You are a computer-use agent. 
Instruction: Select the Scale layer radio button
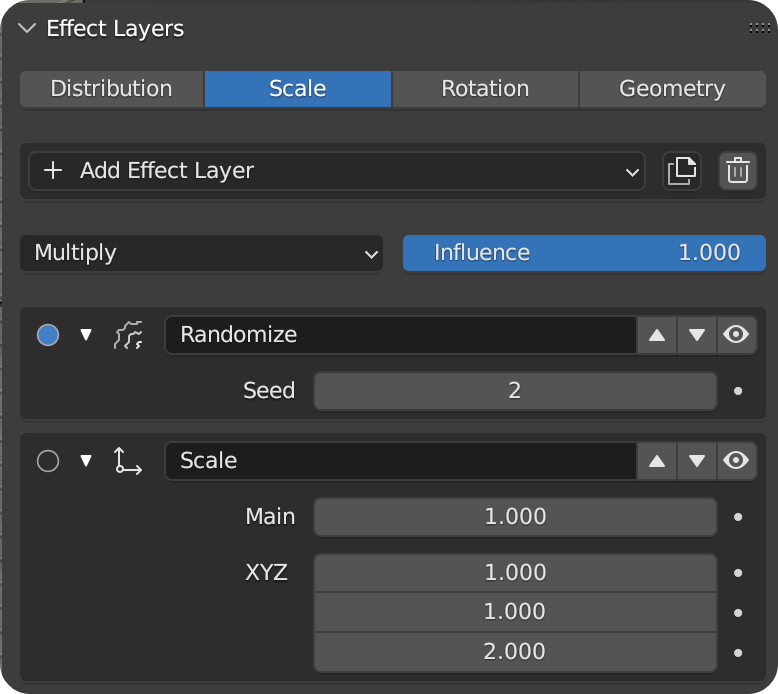click(48, 461)
